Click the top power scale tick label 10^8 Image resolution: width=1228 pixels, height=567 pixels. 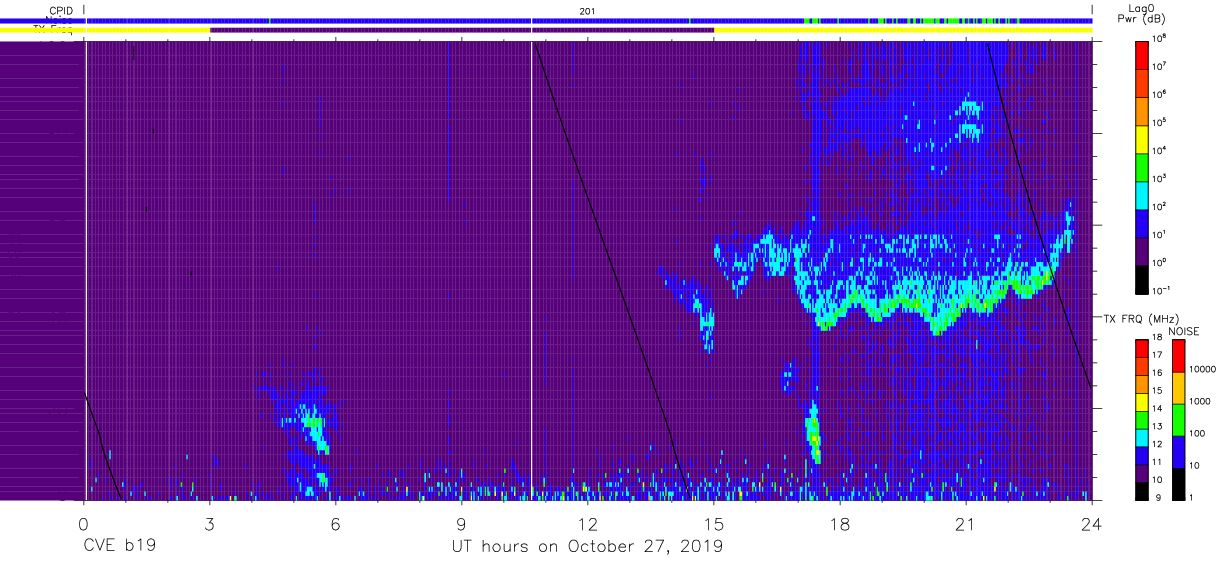1158,37
